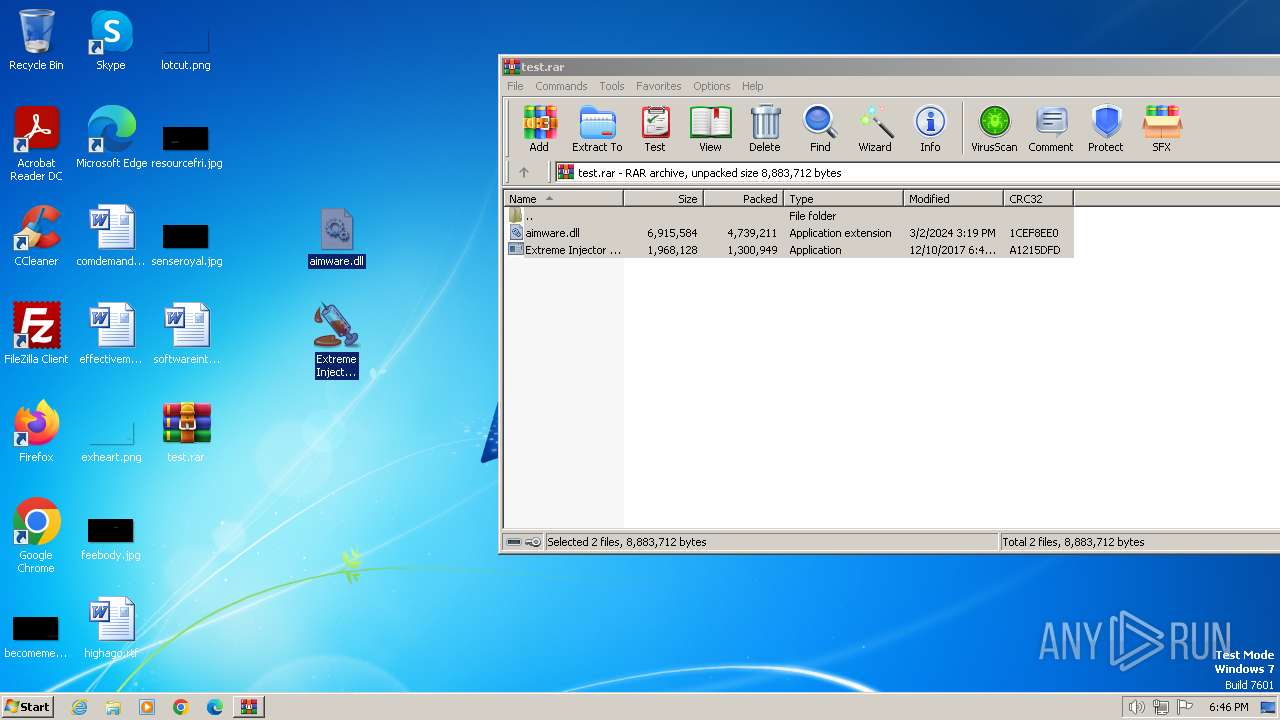1280x720 pixels.
Task: Open the Find magnifier tool
Action: 820,129
